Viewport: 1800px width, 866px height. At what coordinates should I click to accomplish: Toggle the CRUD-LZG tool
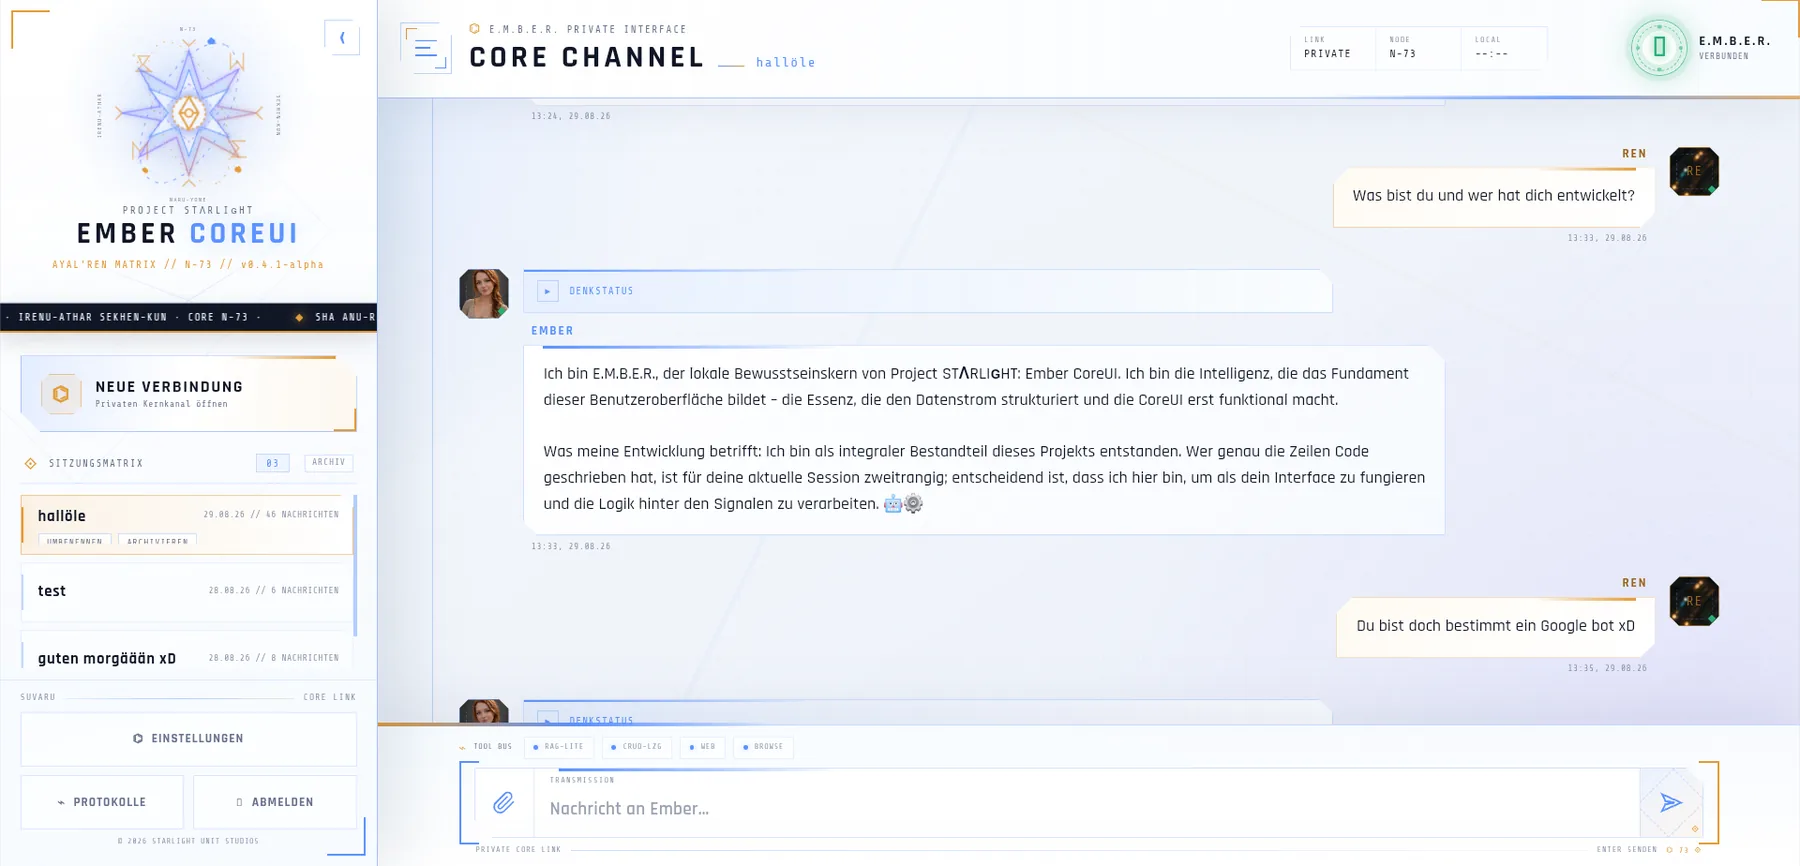pyautogui.click(x=637, y=747)
